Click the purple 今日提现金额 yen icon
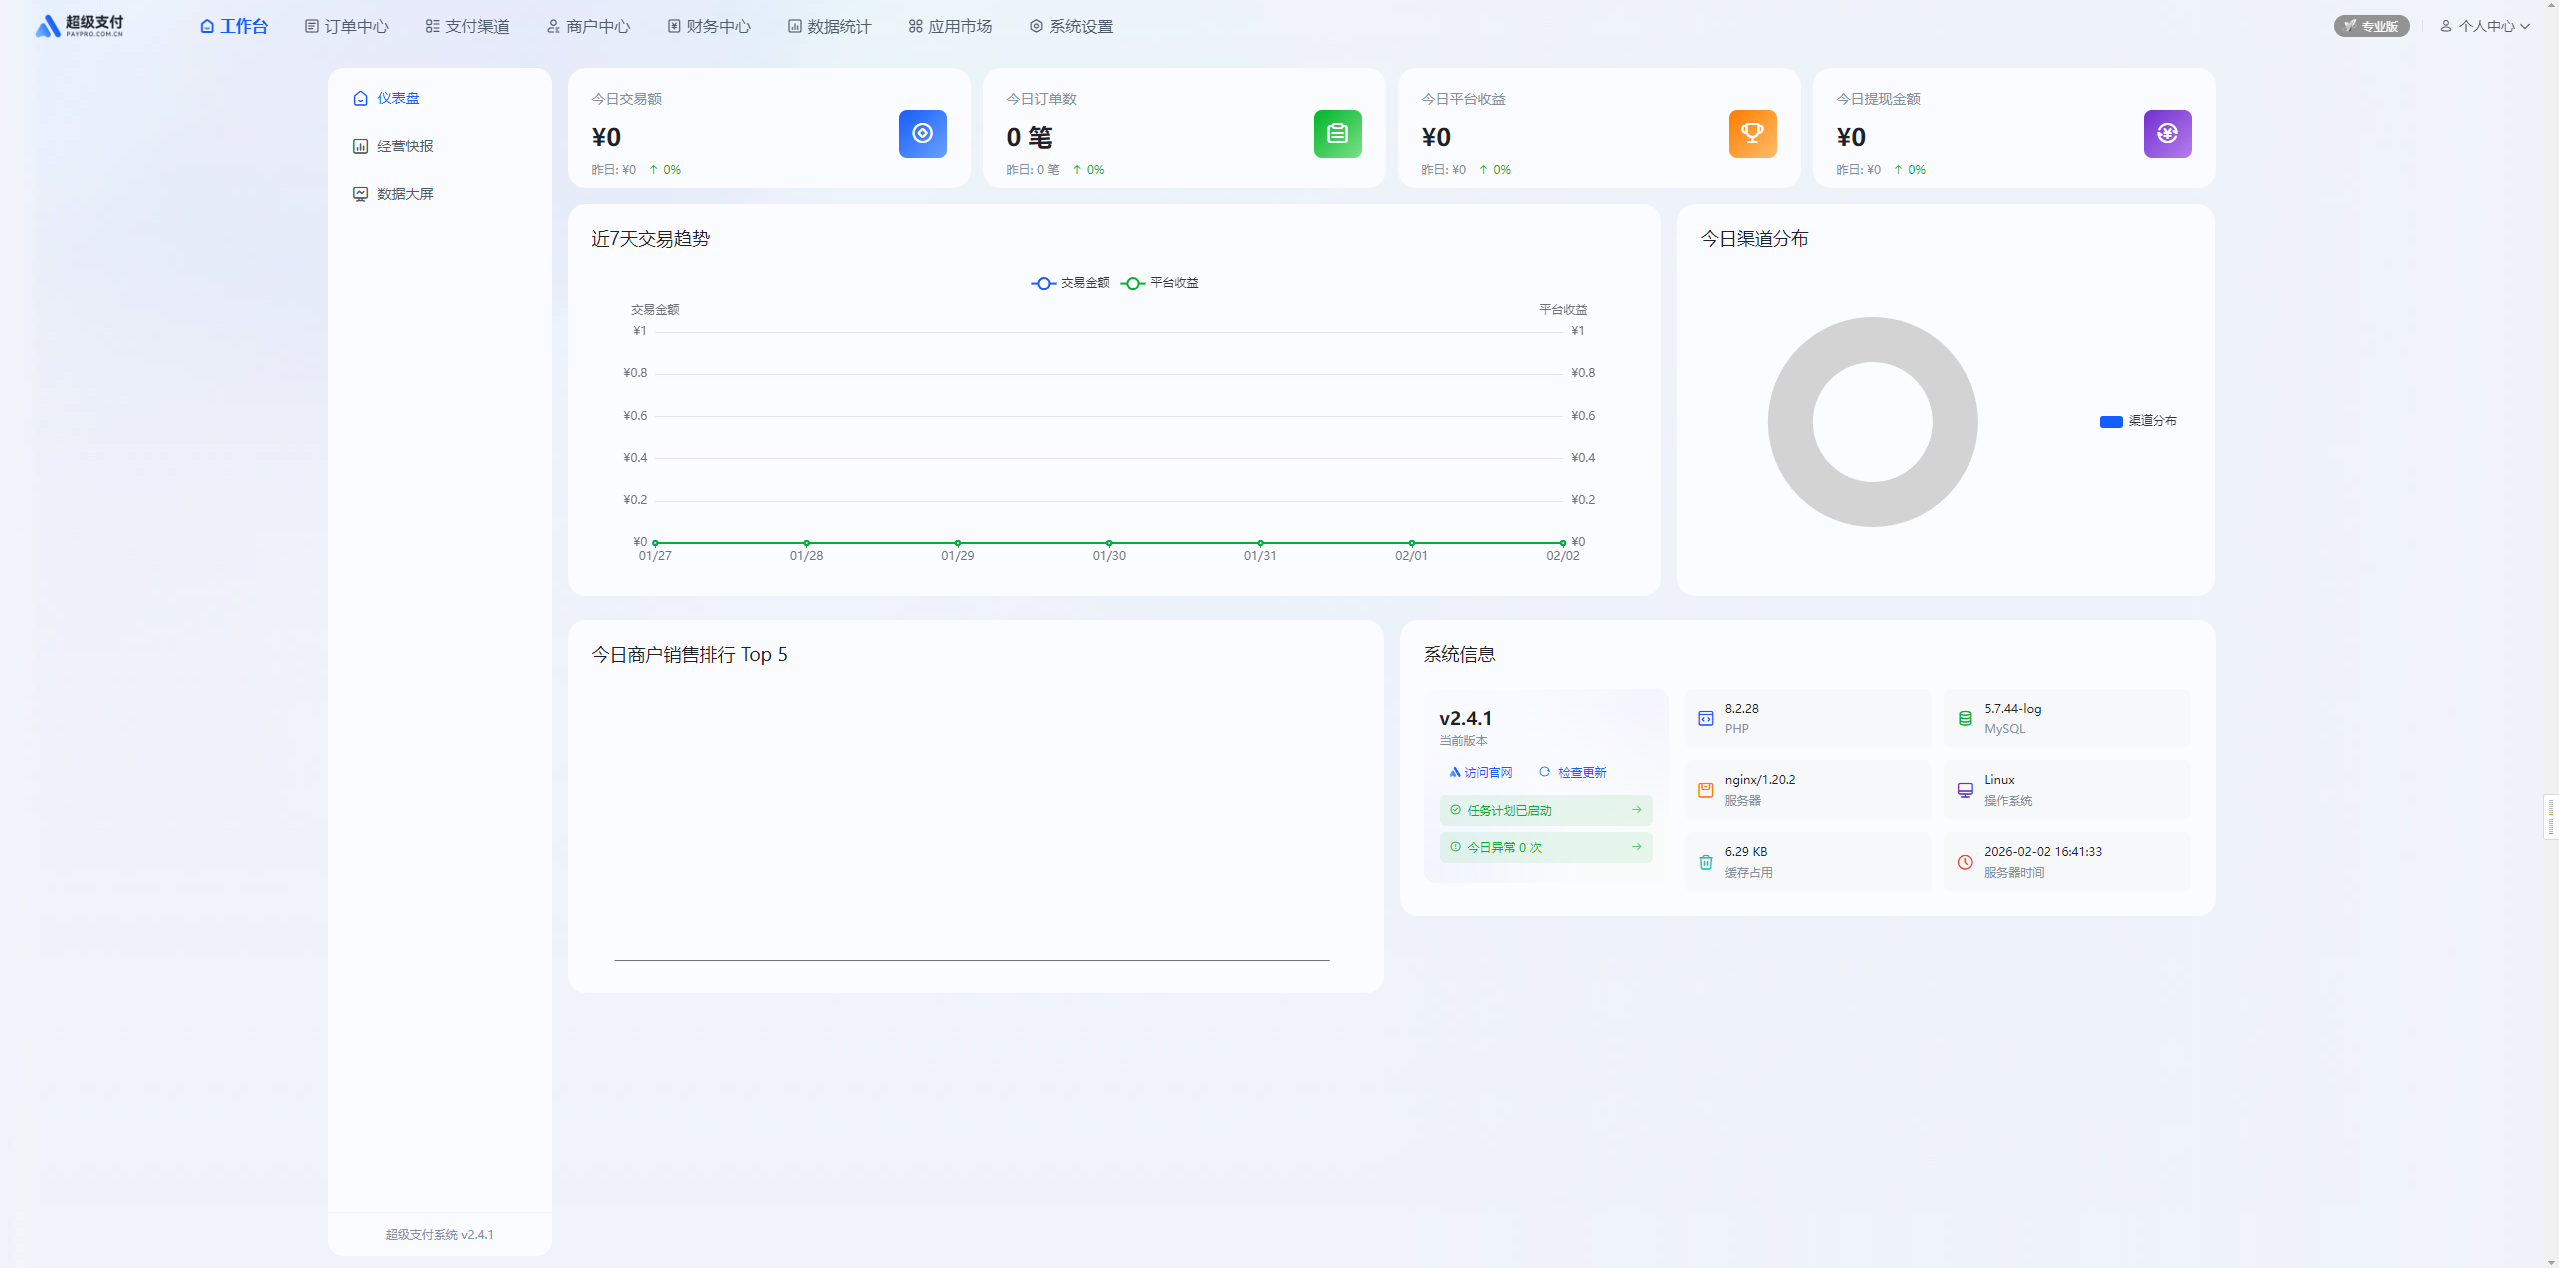 (2167, 134)
